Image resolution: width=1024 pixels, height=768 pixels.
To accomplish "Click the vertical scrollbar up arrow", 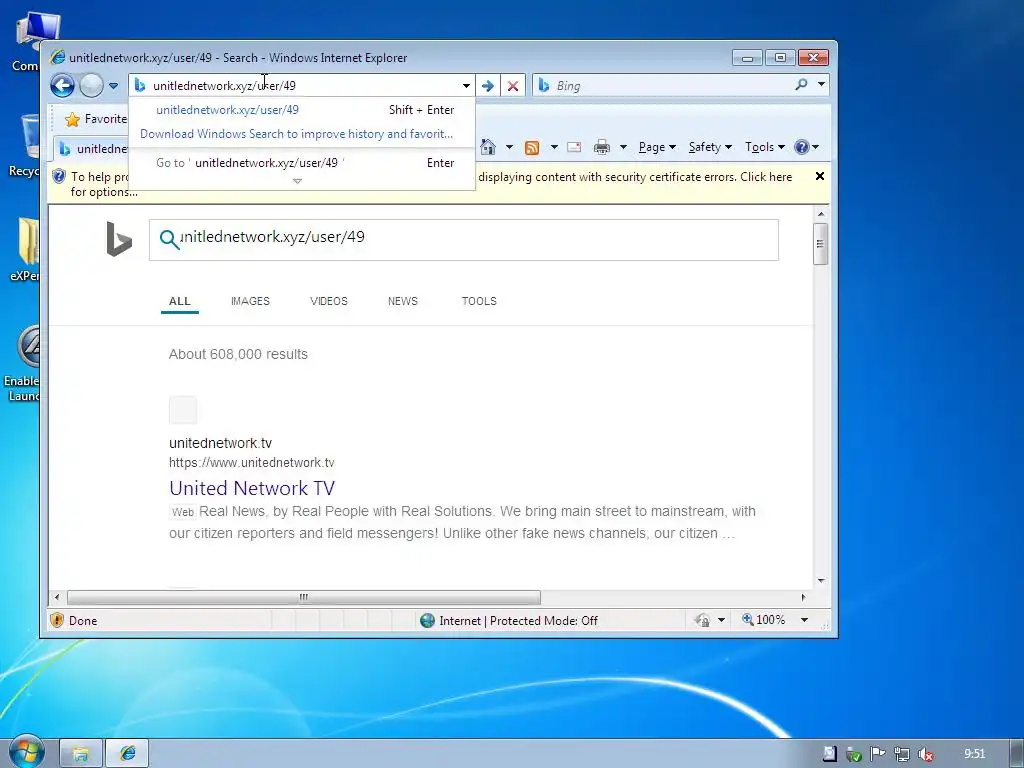I will pyautogui.click(x=821, y=214).
